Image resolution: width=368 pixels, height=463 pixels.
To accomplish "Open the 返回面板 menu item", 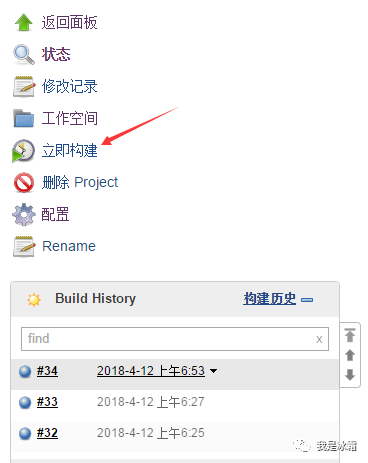I will coord(69,22).
